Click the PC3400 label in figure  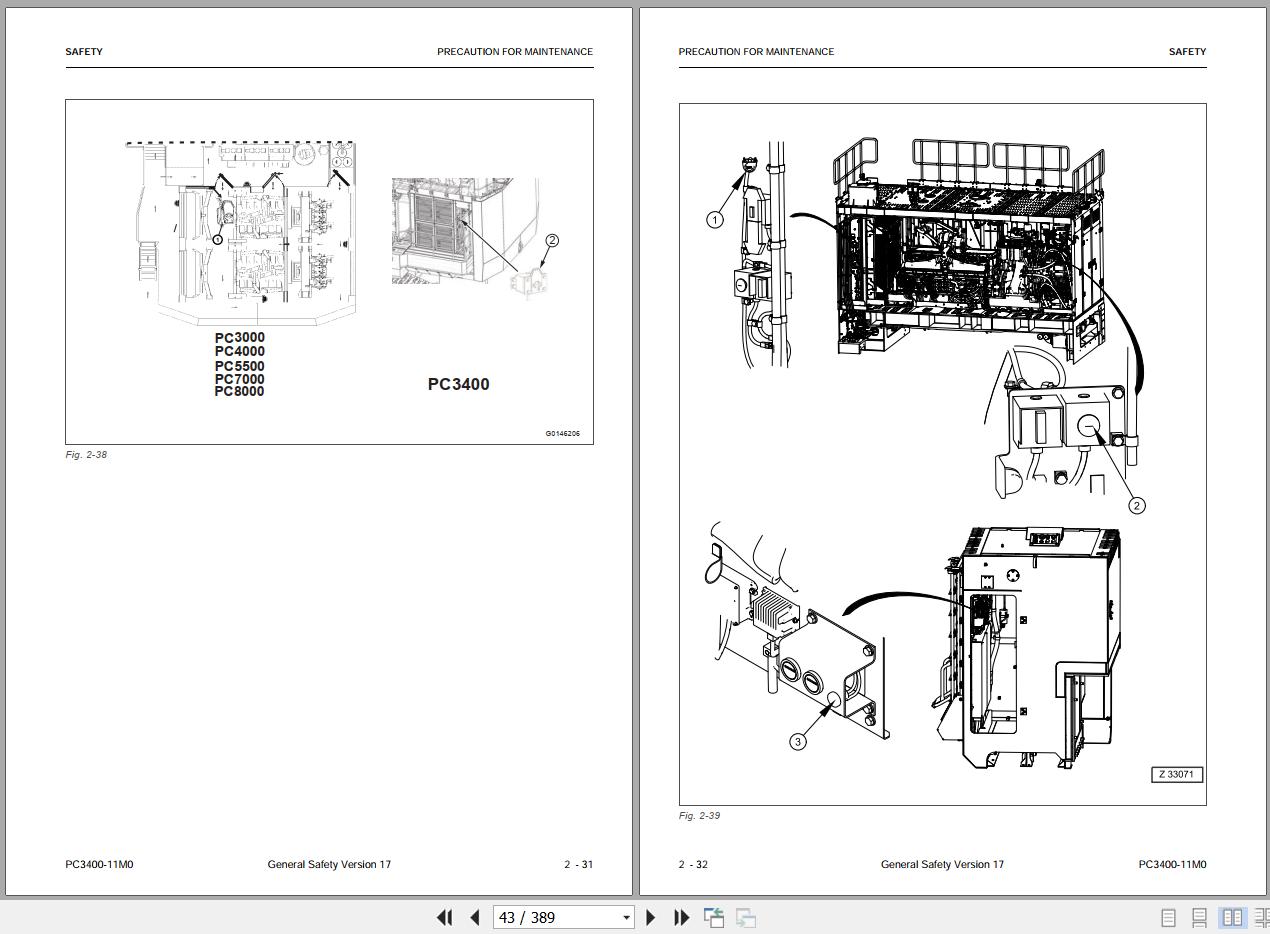pos(459,384)
